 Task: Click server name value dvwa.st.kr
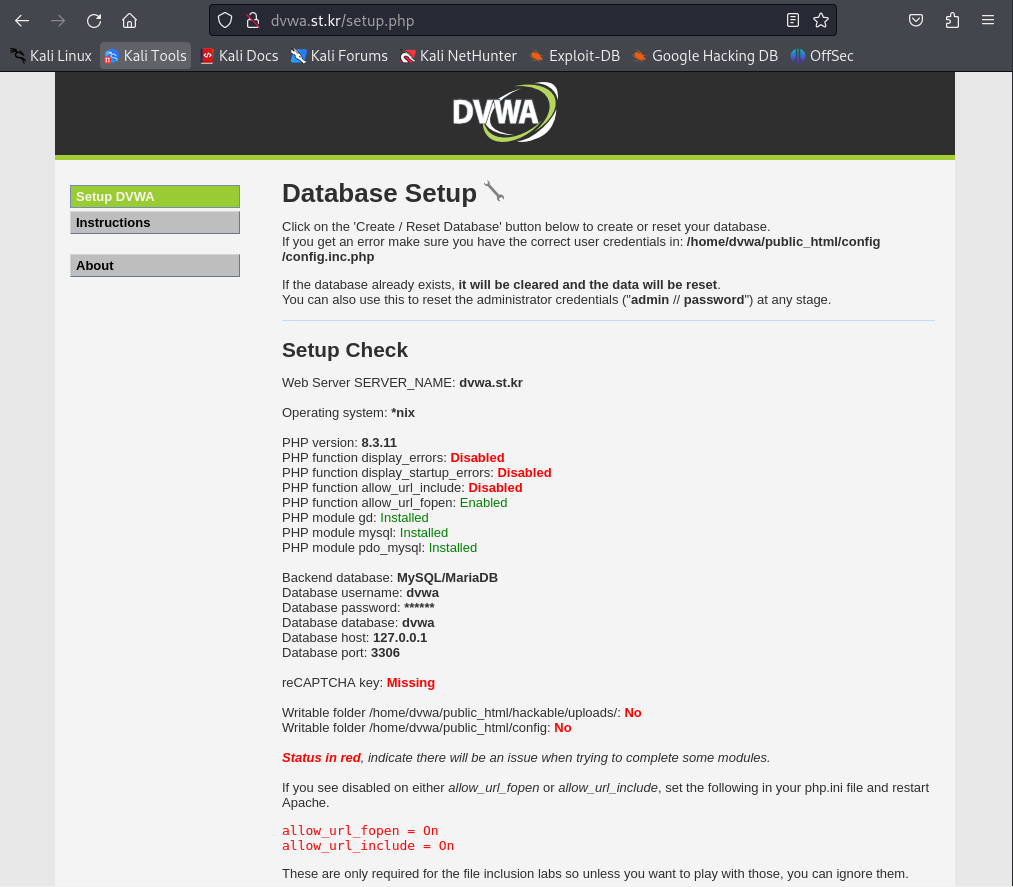(491, 382)
